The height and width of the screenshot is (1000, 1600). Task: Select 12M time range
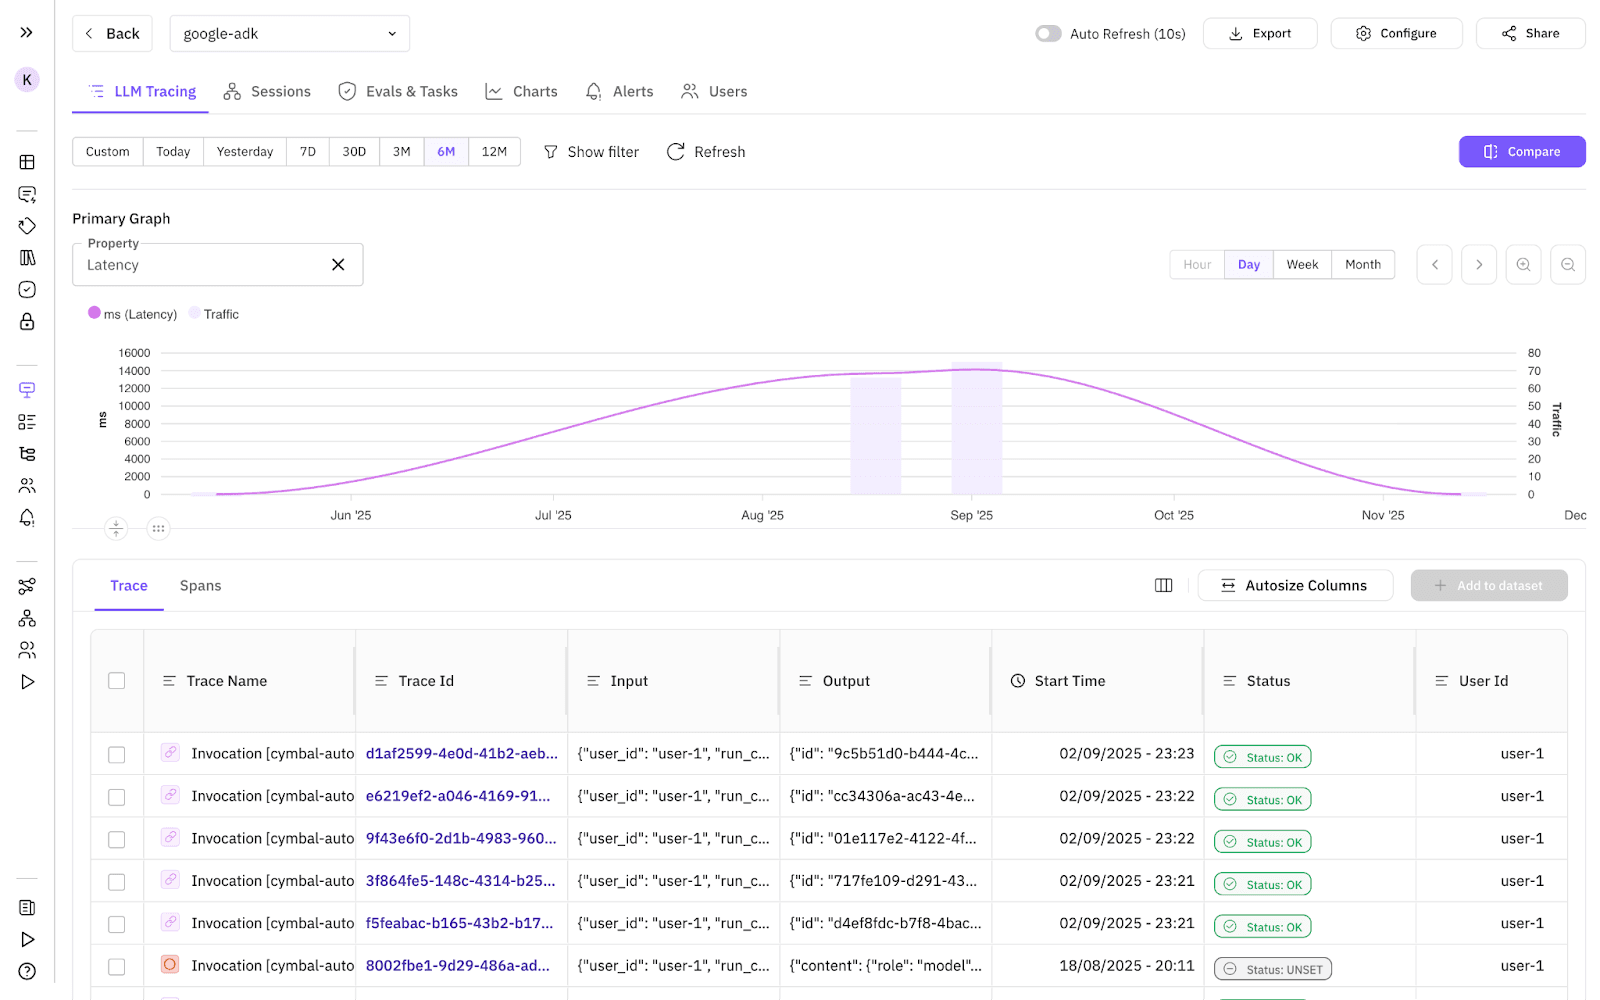click(x=494, y=152)
